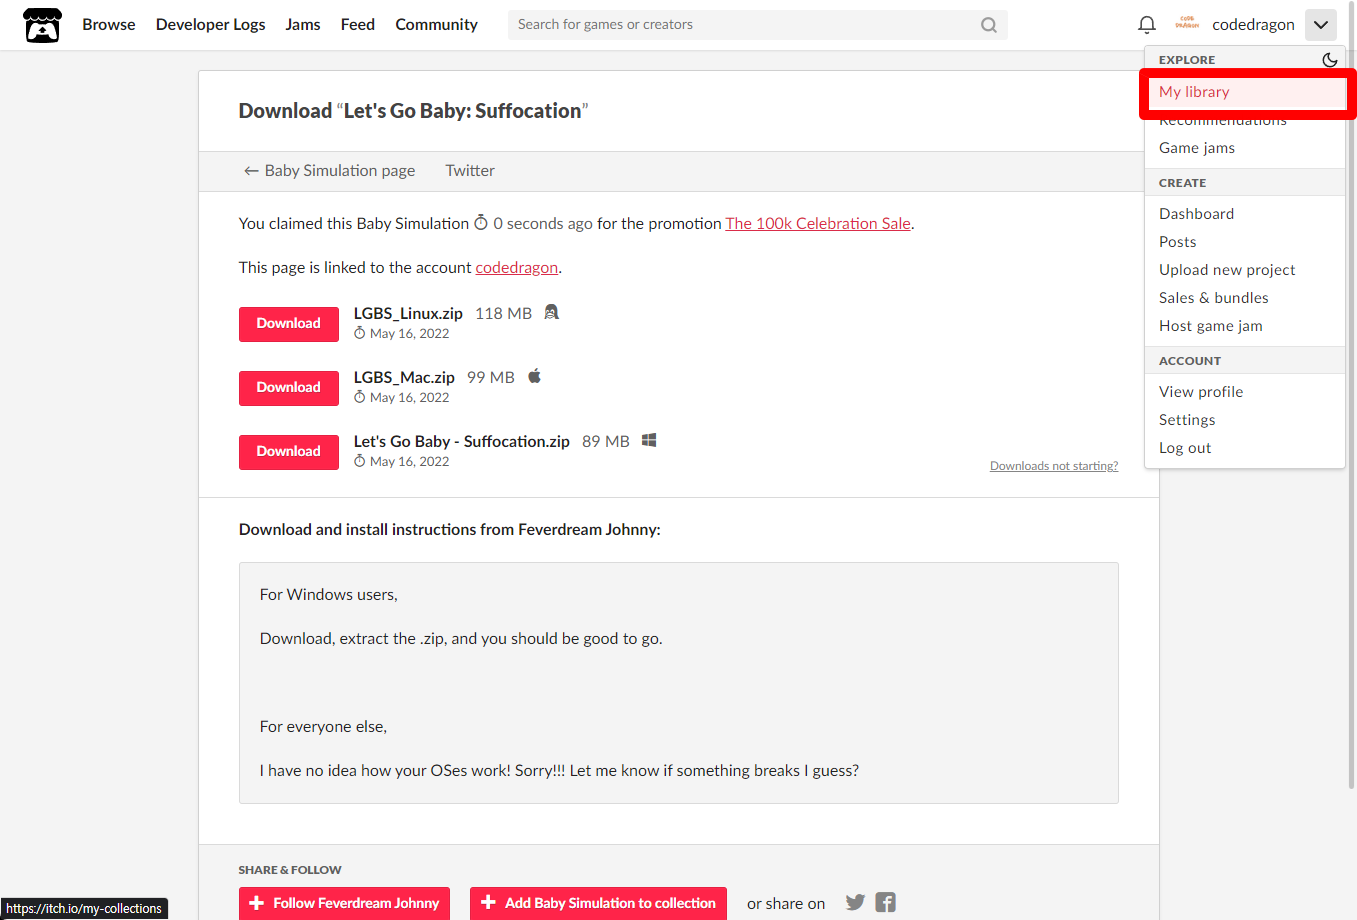Open Sales & bundles
1357x920 pixels.
pos(1245,298)
